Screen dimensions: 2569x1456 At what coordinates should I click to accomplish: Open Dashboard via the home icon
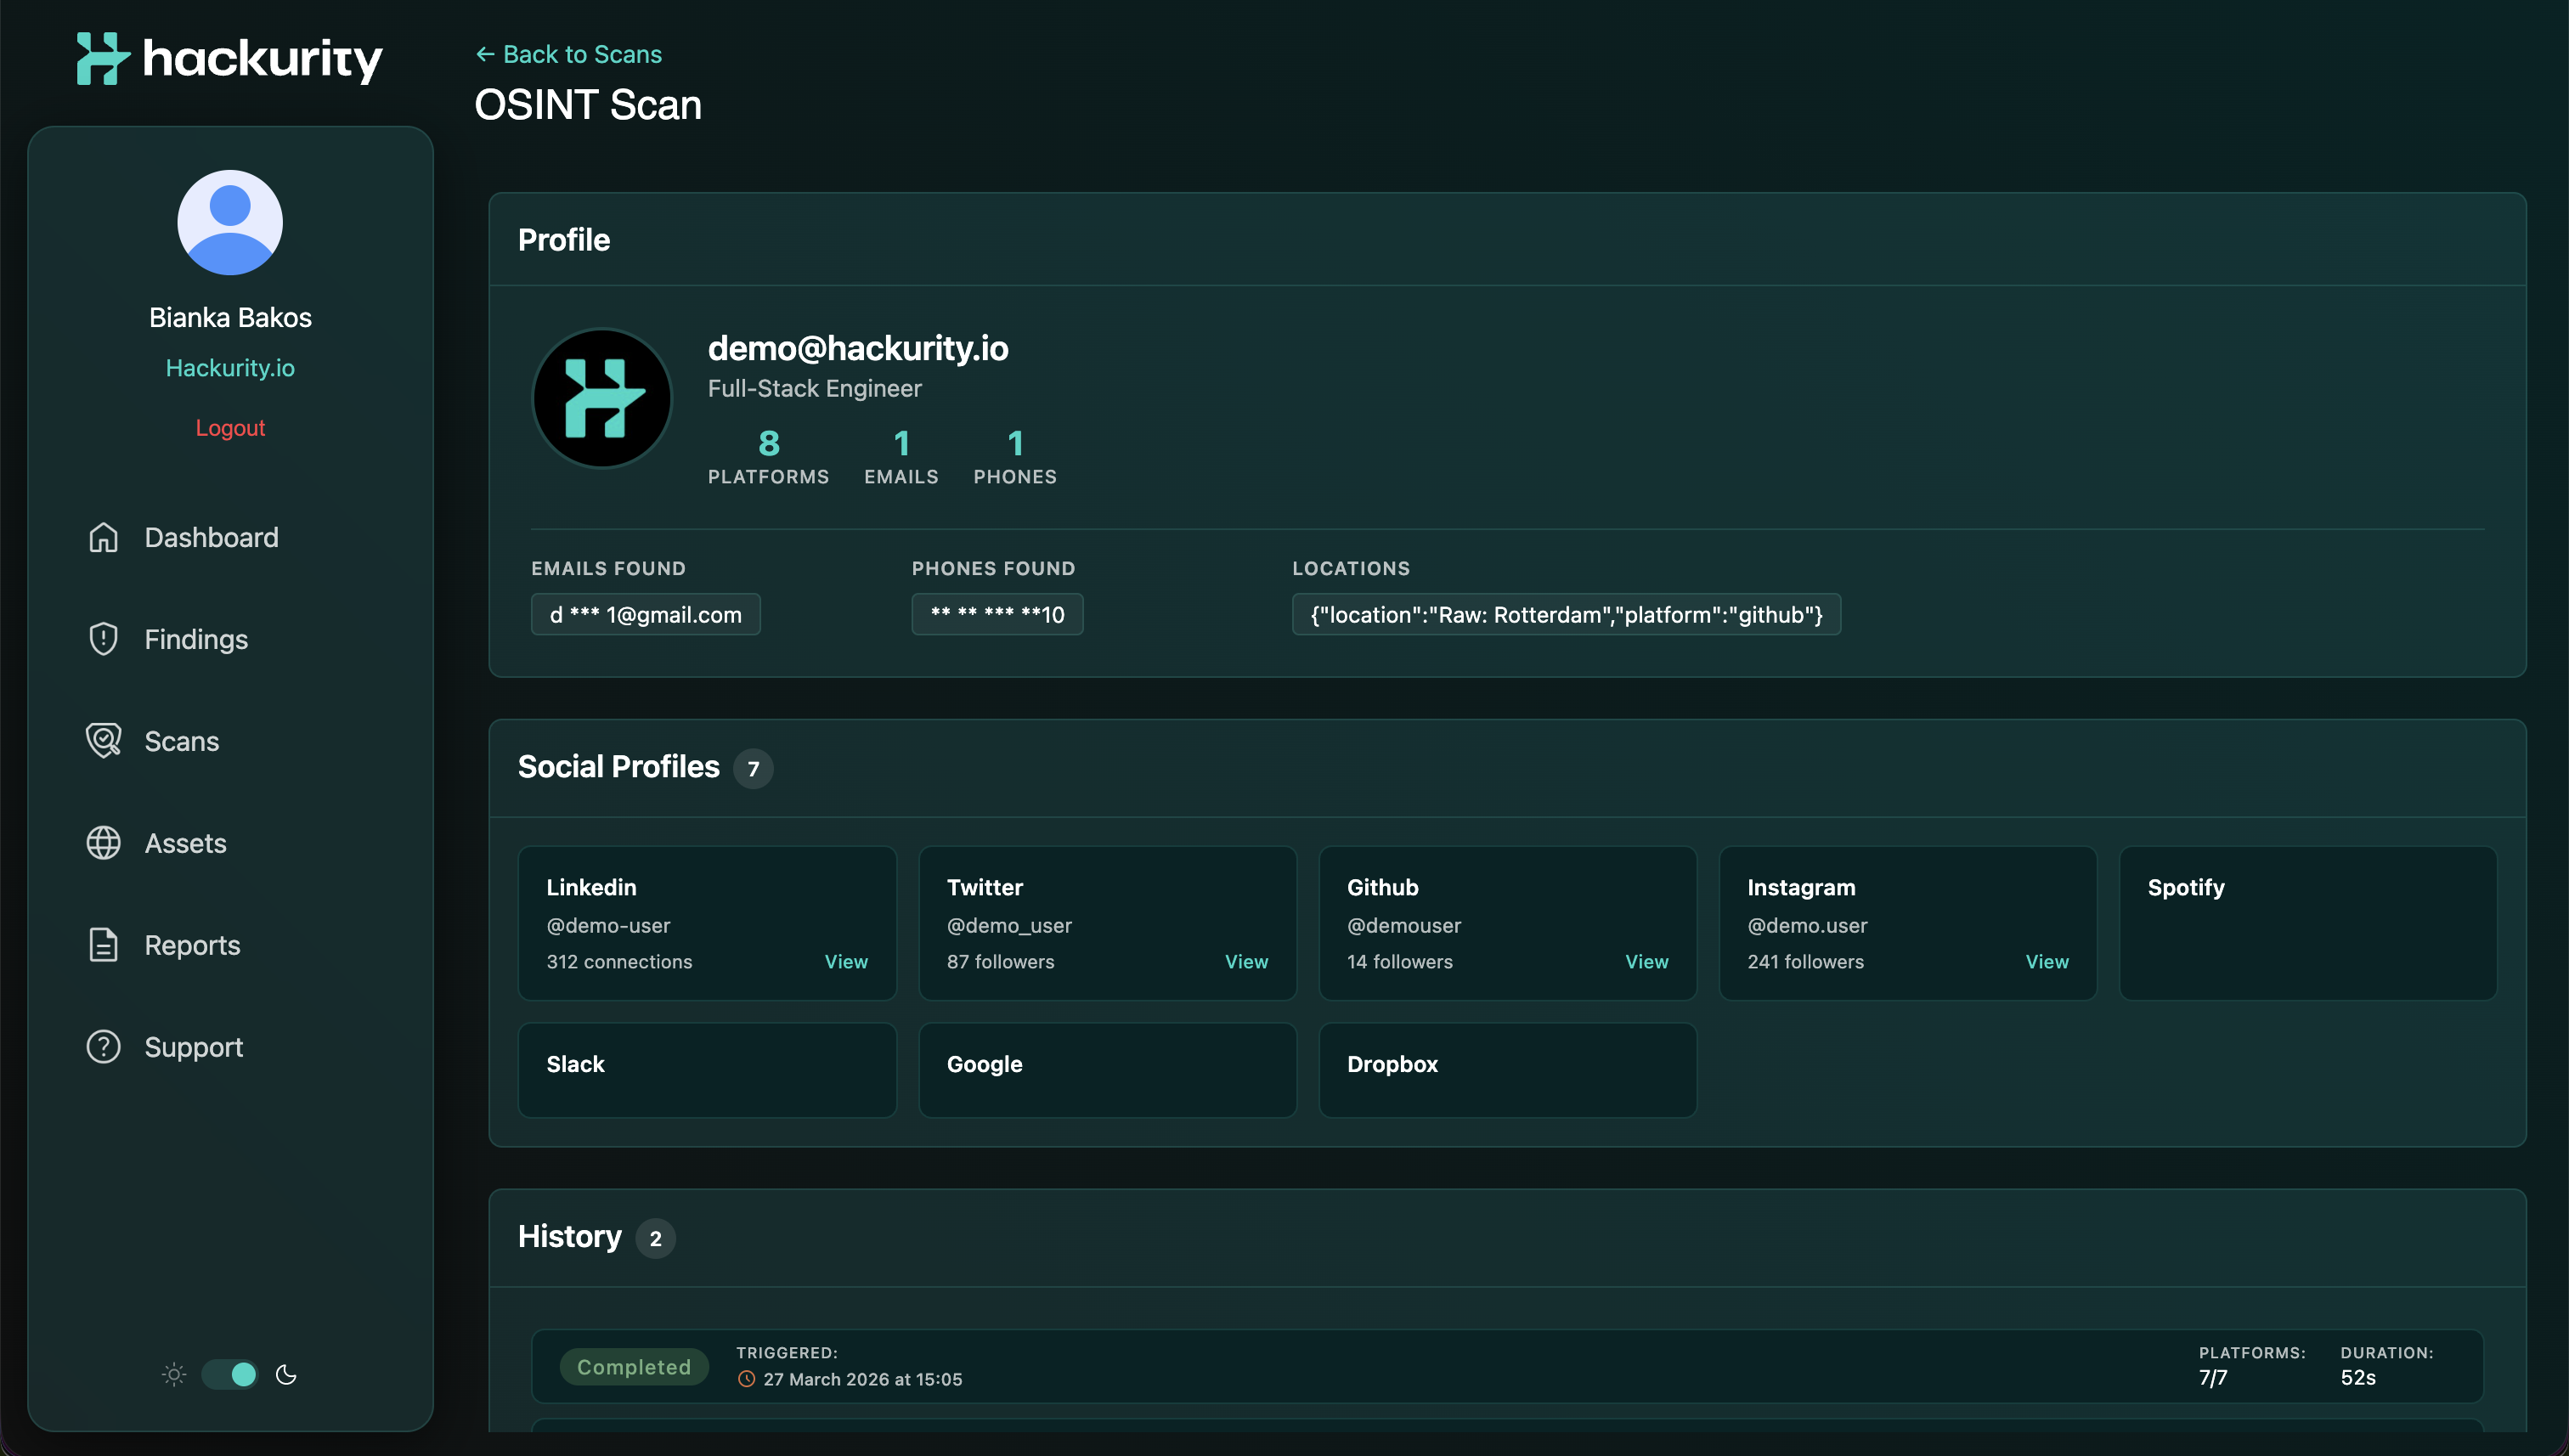[x=103, y=537]
